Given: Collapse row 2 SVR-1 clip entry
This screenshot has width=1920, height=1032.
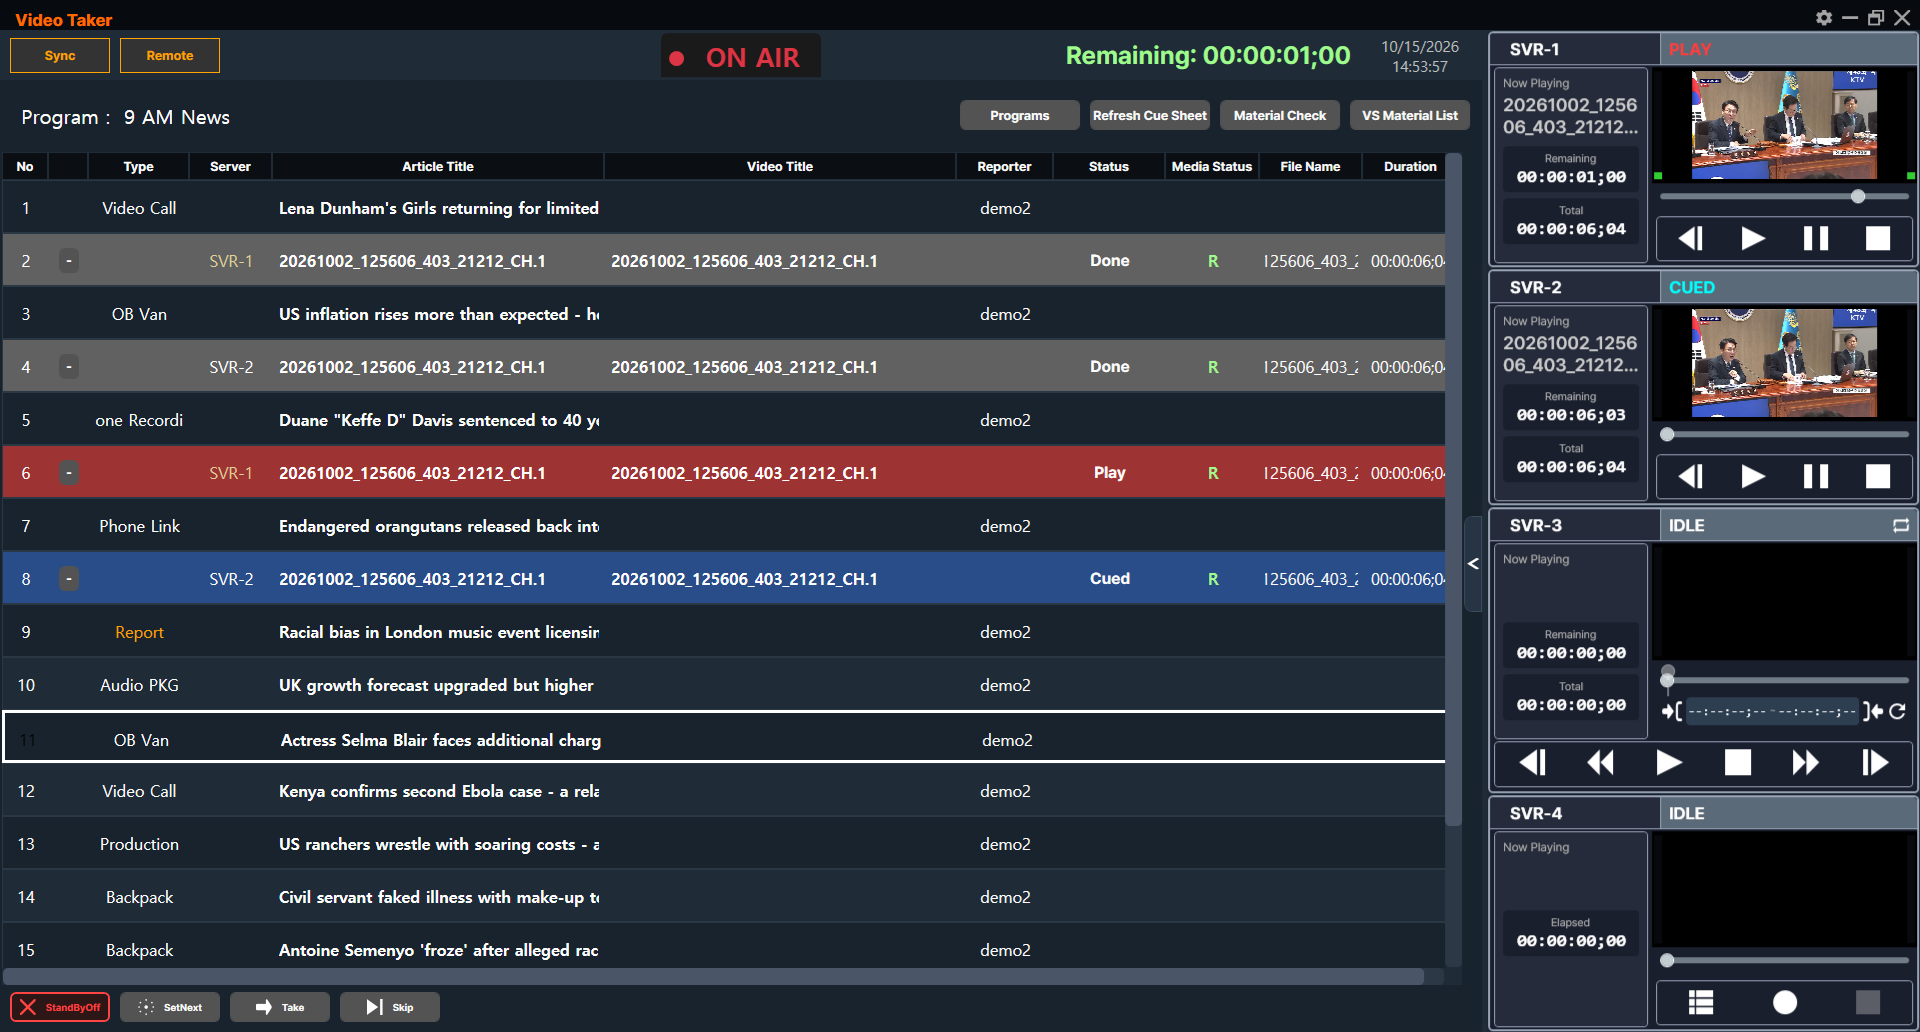Looking at the screenshot, I should point(68,261).
